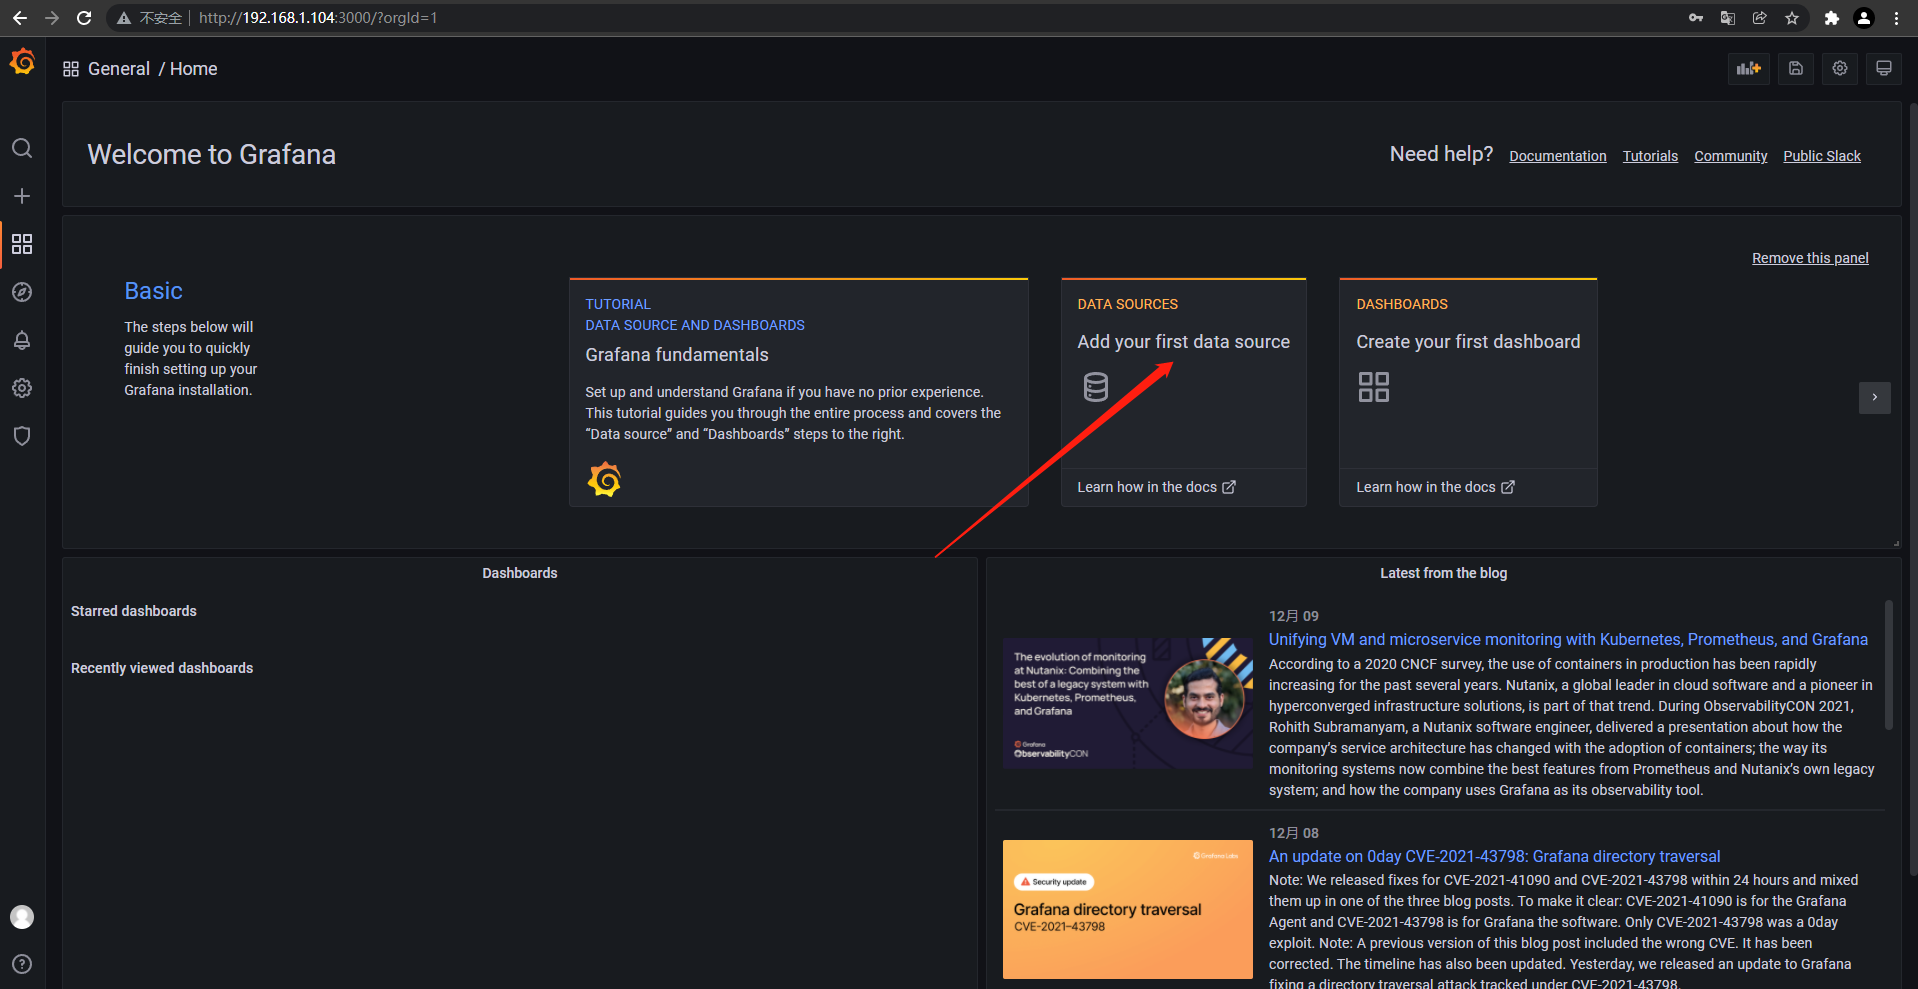The height and width of the screenshot is (989, 1918).
Task: Click the Basic setup heading
Action: (x=154, y=291)
